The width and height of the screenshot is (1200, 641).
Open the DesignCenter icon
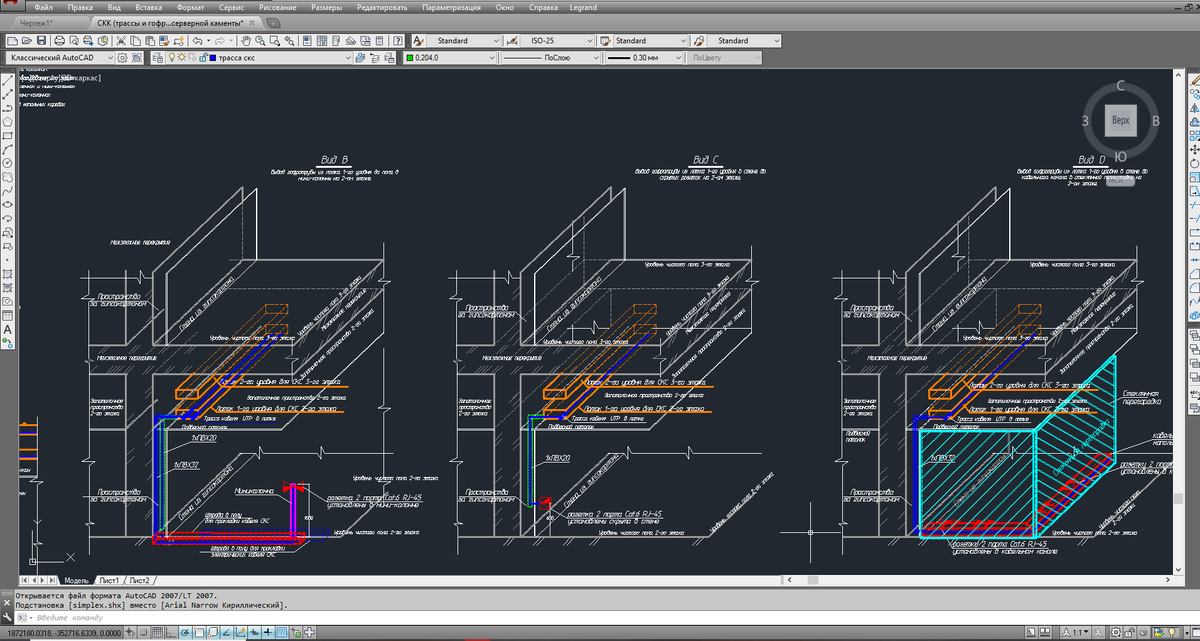(321, 41)
